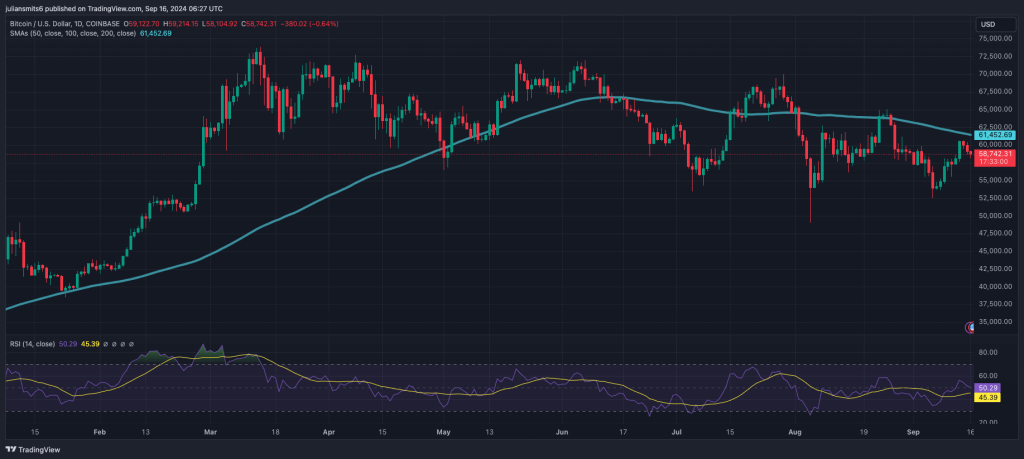Click the SMAs (50, close, 100...) legend
1024x459 pixels.
point(72,33)
